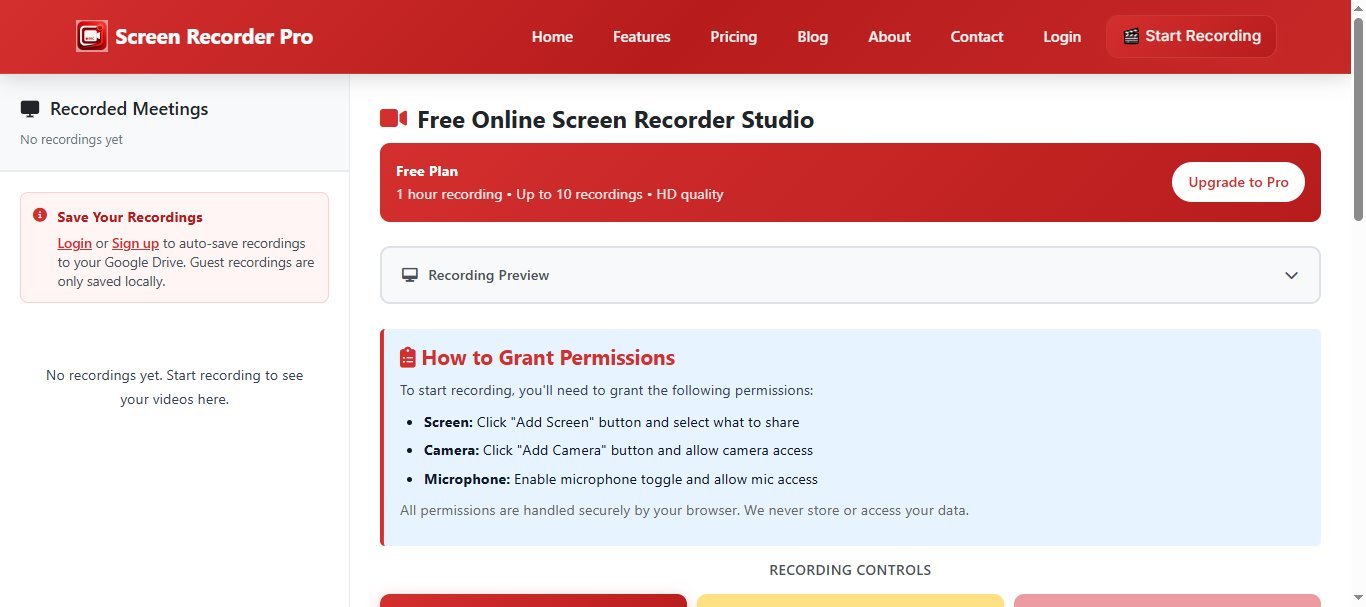The image size is (1366, 607).
Task: Click the Microphone permission instruction line
Action: 621,479
